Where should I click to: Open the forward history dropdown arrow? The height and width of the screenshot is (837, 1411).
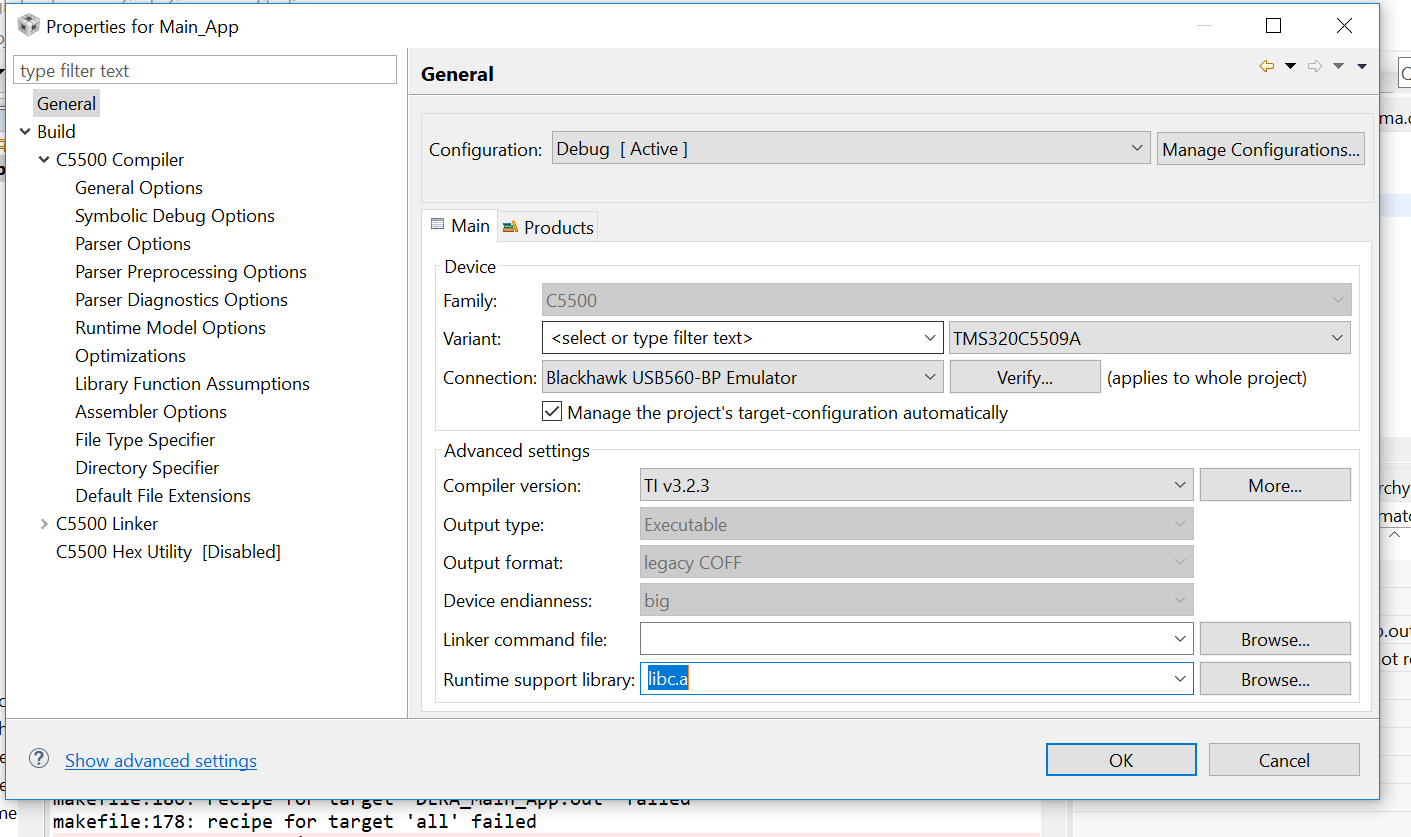point(1339,66)
